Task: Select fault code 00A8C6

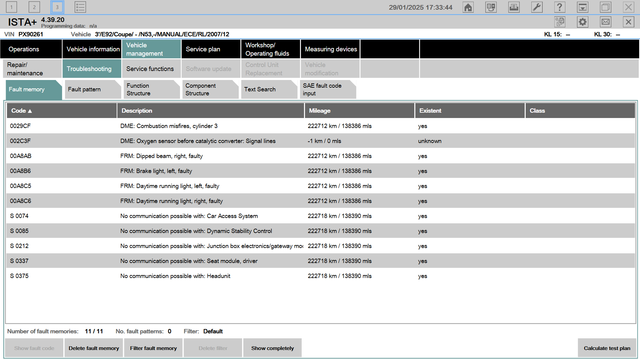Action: tap(20, 201)
